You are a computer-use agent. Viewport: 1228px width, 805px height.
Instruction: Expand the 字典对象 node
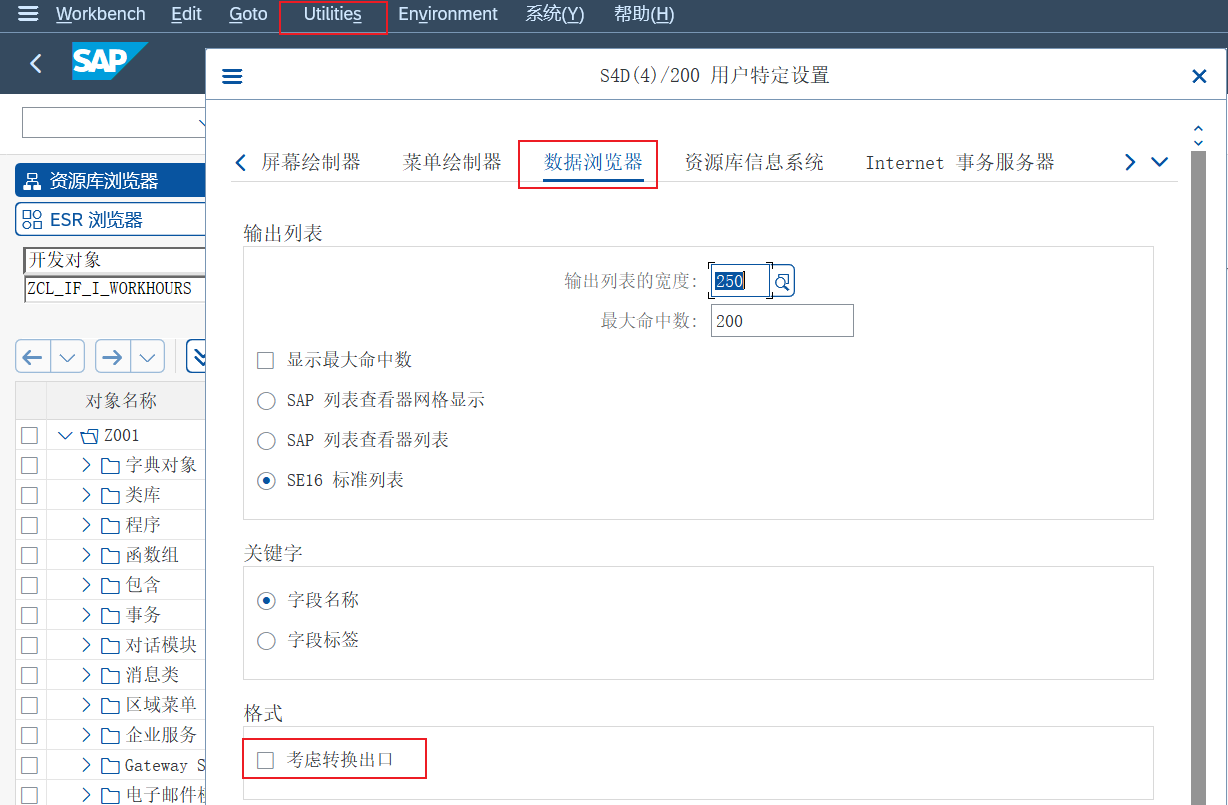[86, 466]
